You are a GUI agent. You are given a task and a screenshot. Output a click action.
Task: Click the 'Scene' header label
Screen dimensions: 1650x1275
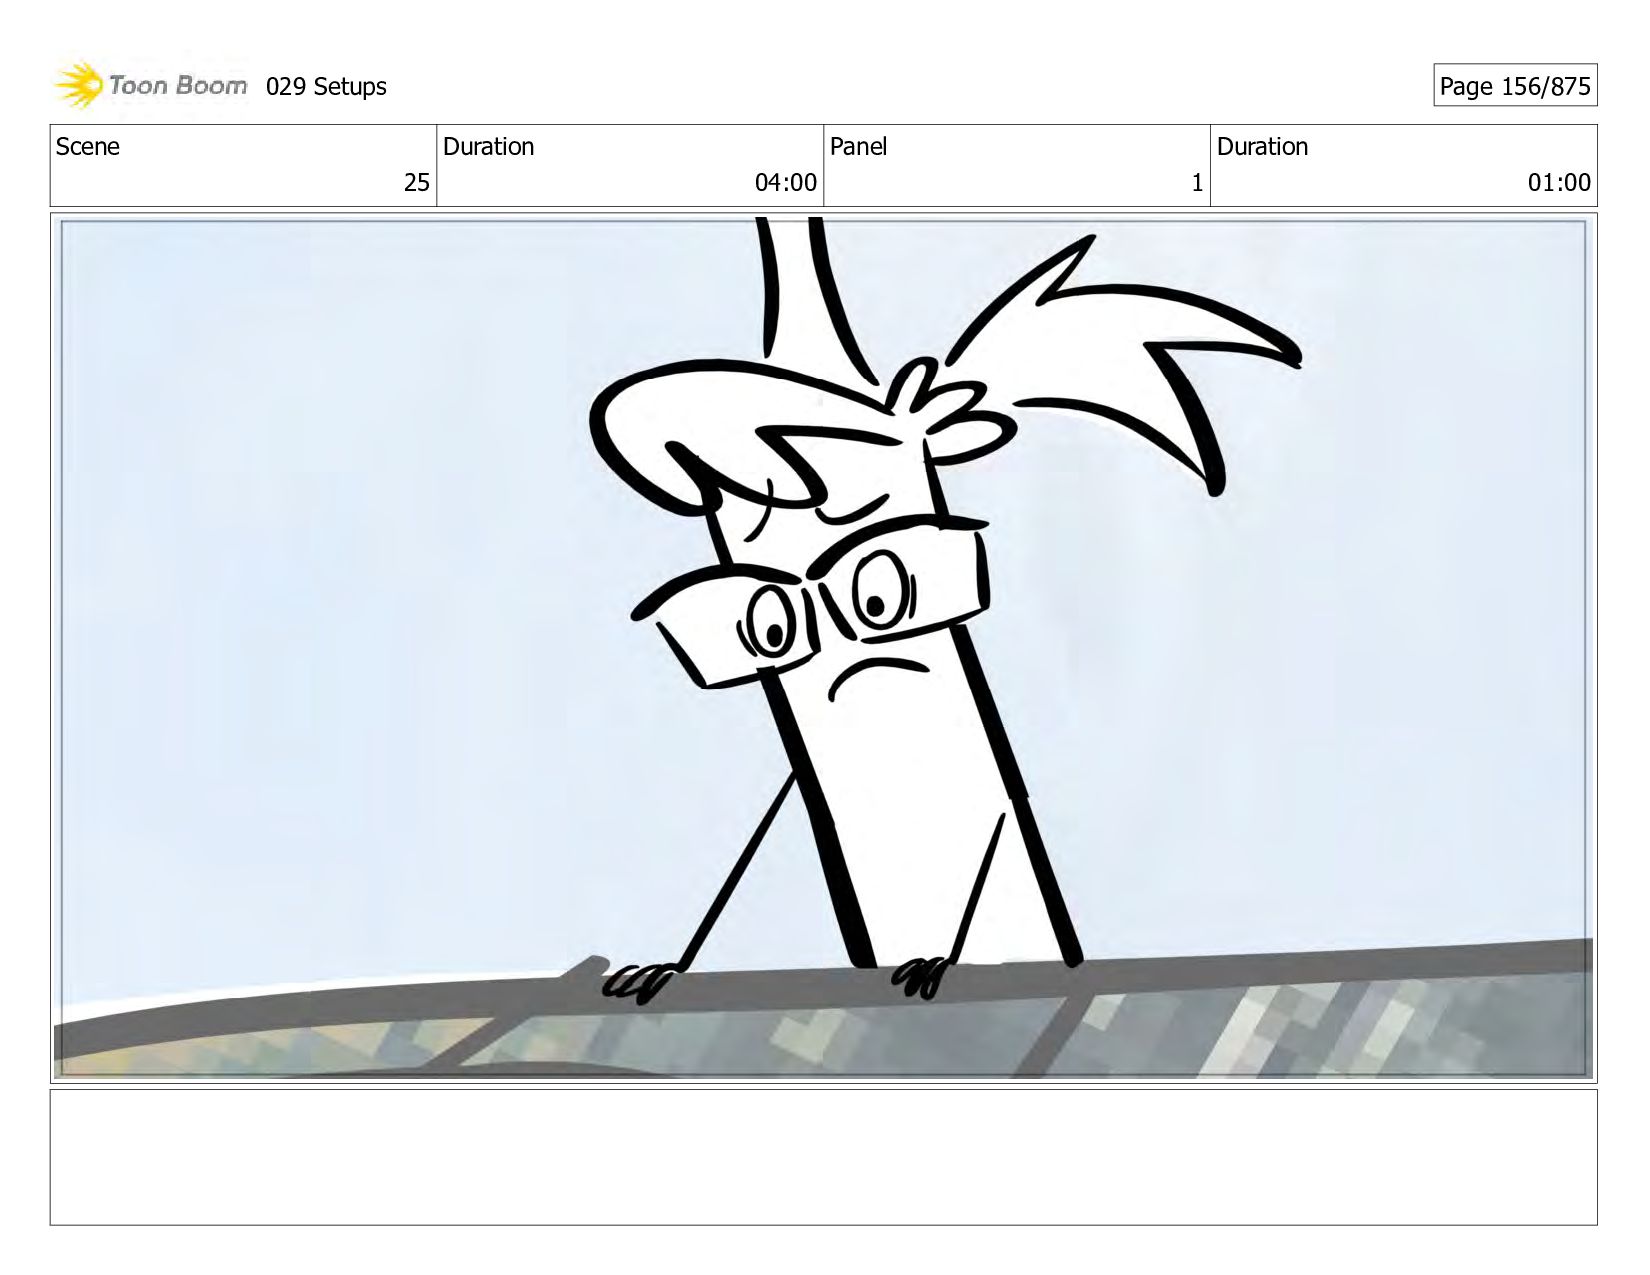coord(88,147)
